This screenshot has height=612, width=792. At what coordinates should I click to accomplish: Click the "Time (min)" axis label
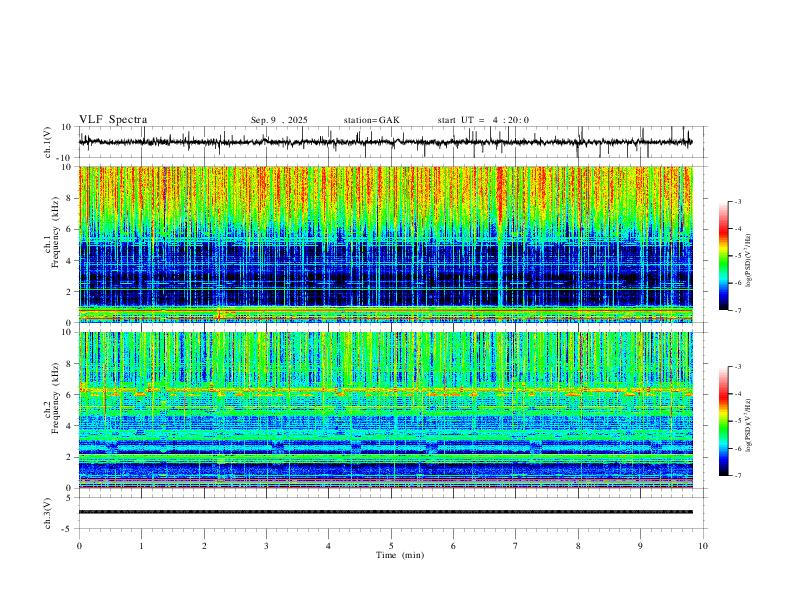400,555
